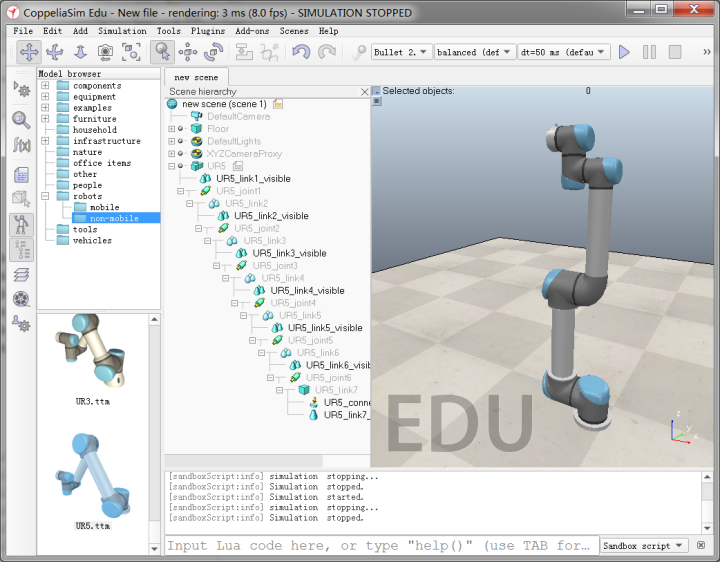Screen dimensions: 720x562
Task: Open the Sandbox script dropdown
Action: pyautogui.click(x=645, y=545)
